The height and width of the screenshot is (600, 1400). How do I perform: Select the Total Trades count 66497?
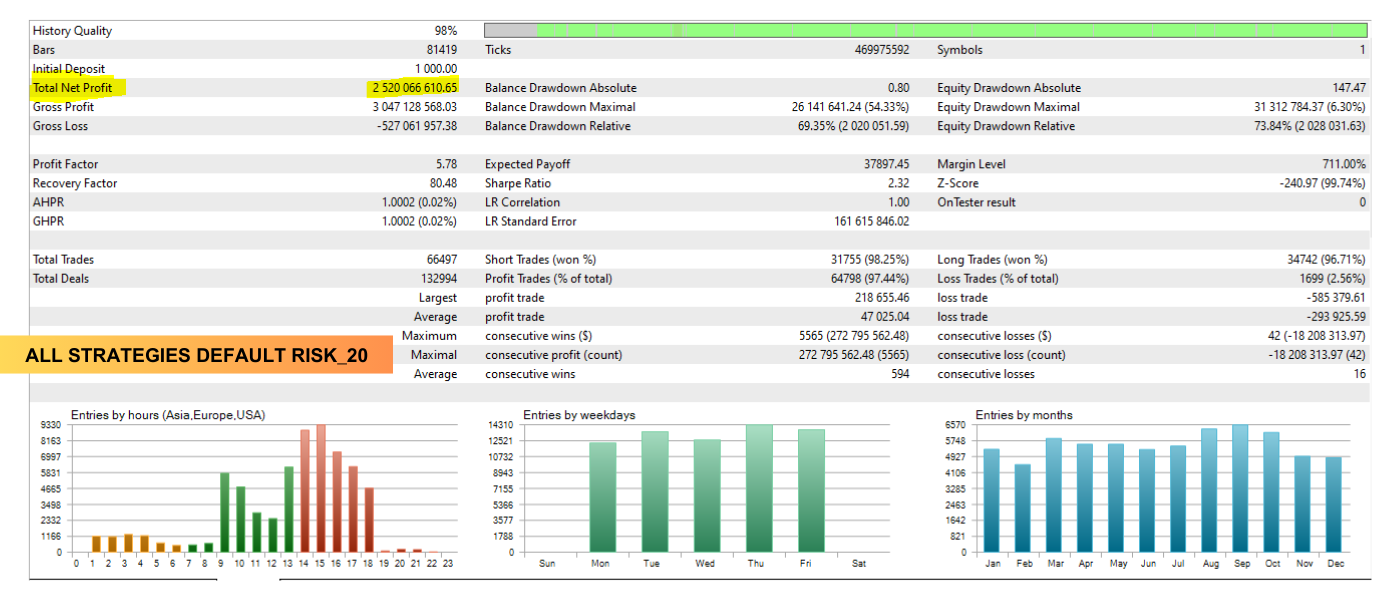pos(441,260)
